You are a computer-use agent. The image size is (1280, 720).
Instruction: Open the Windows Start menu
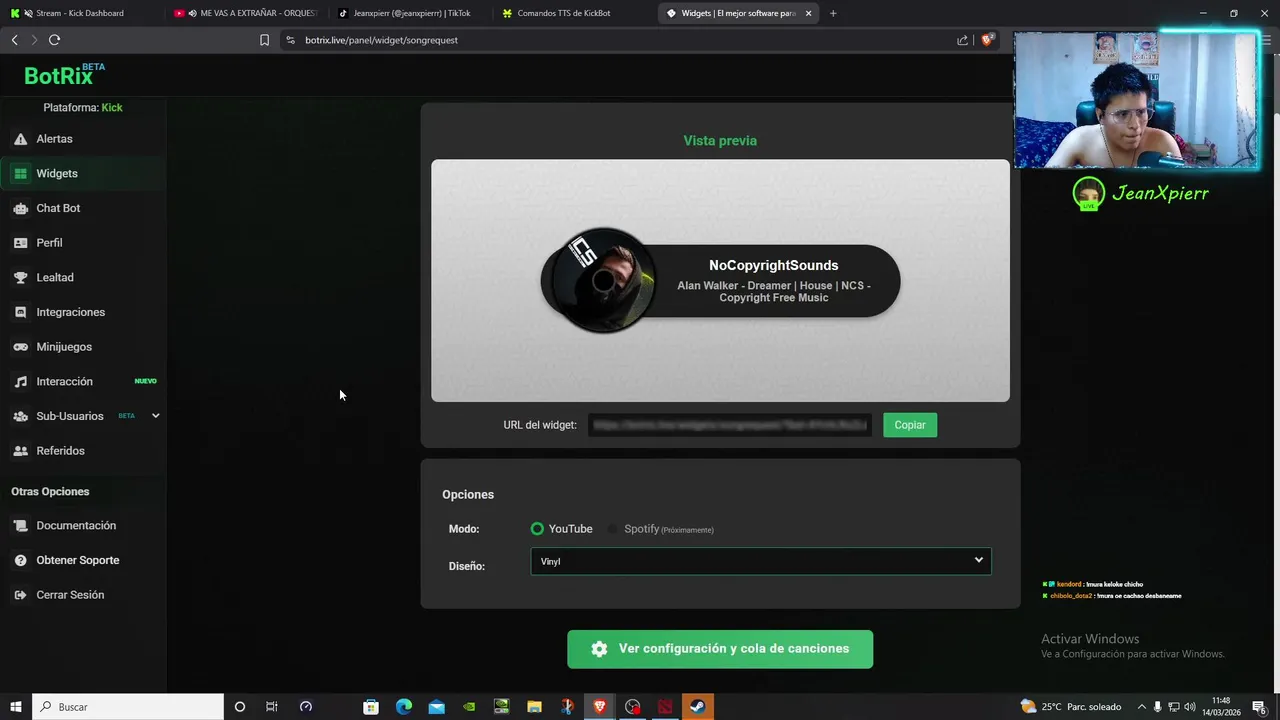[x=15, y=707]
